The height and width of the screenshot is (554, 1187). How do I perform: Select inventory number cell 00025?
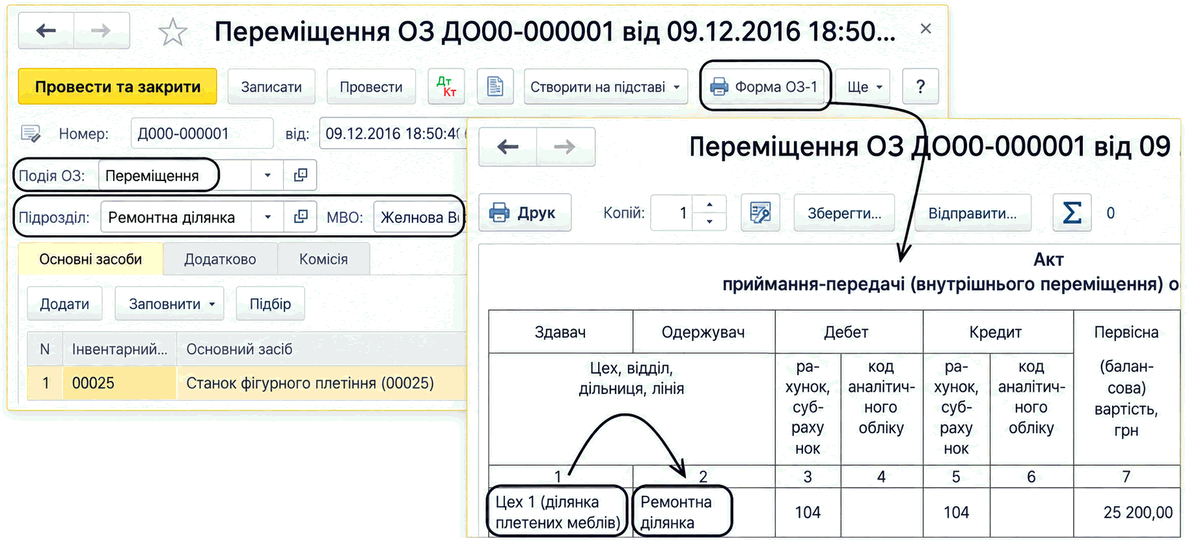click(x=120, y=384)
